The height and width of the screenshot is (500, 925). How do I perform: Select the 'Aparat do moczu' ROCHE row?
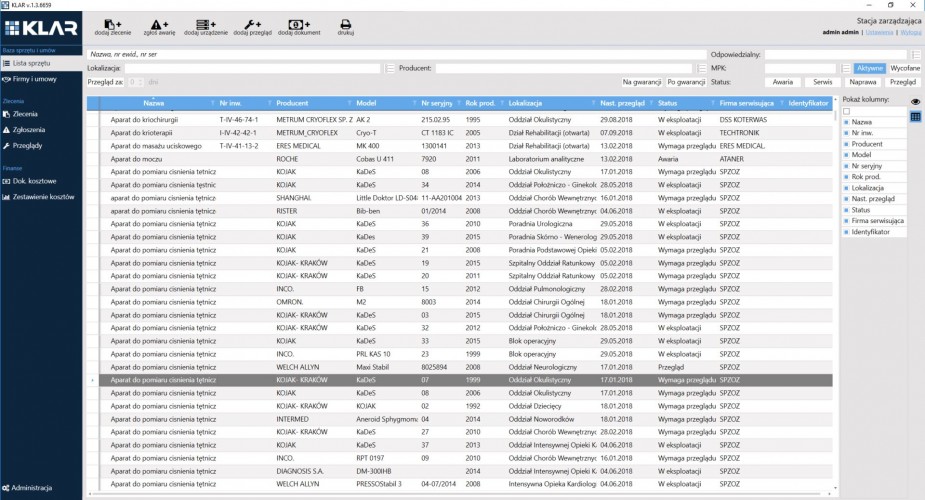point(460,159)
